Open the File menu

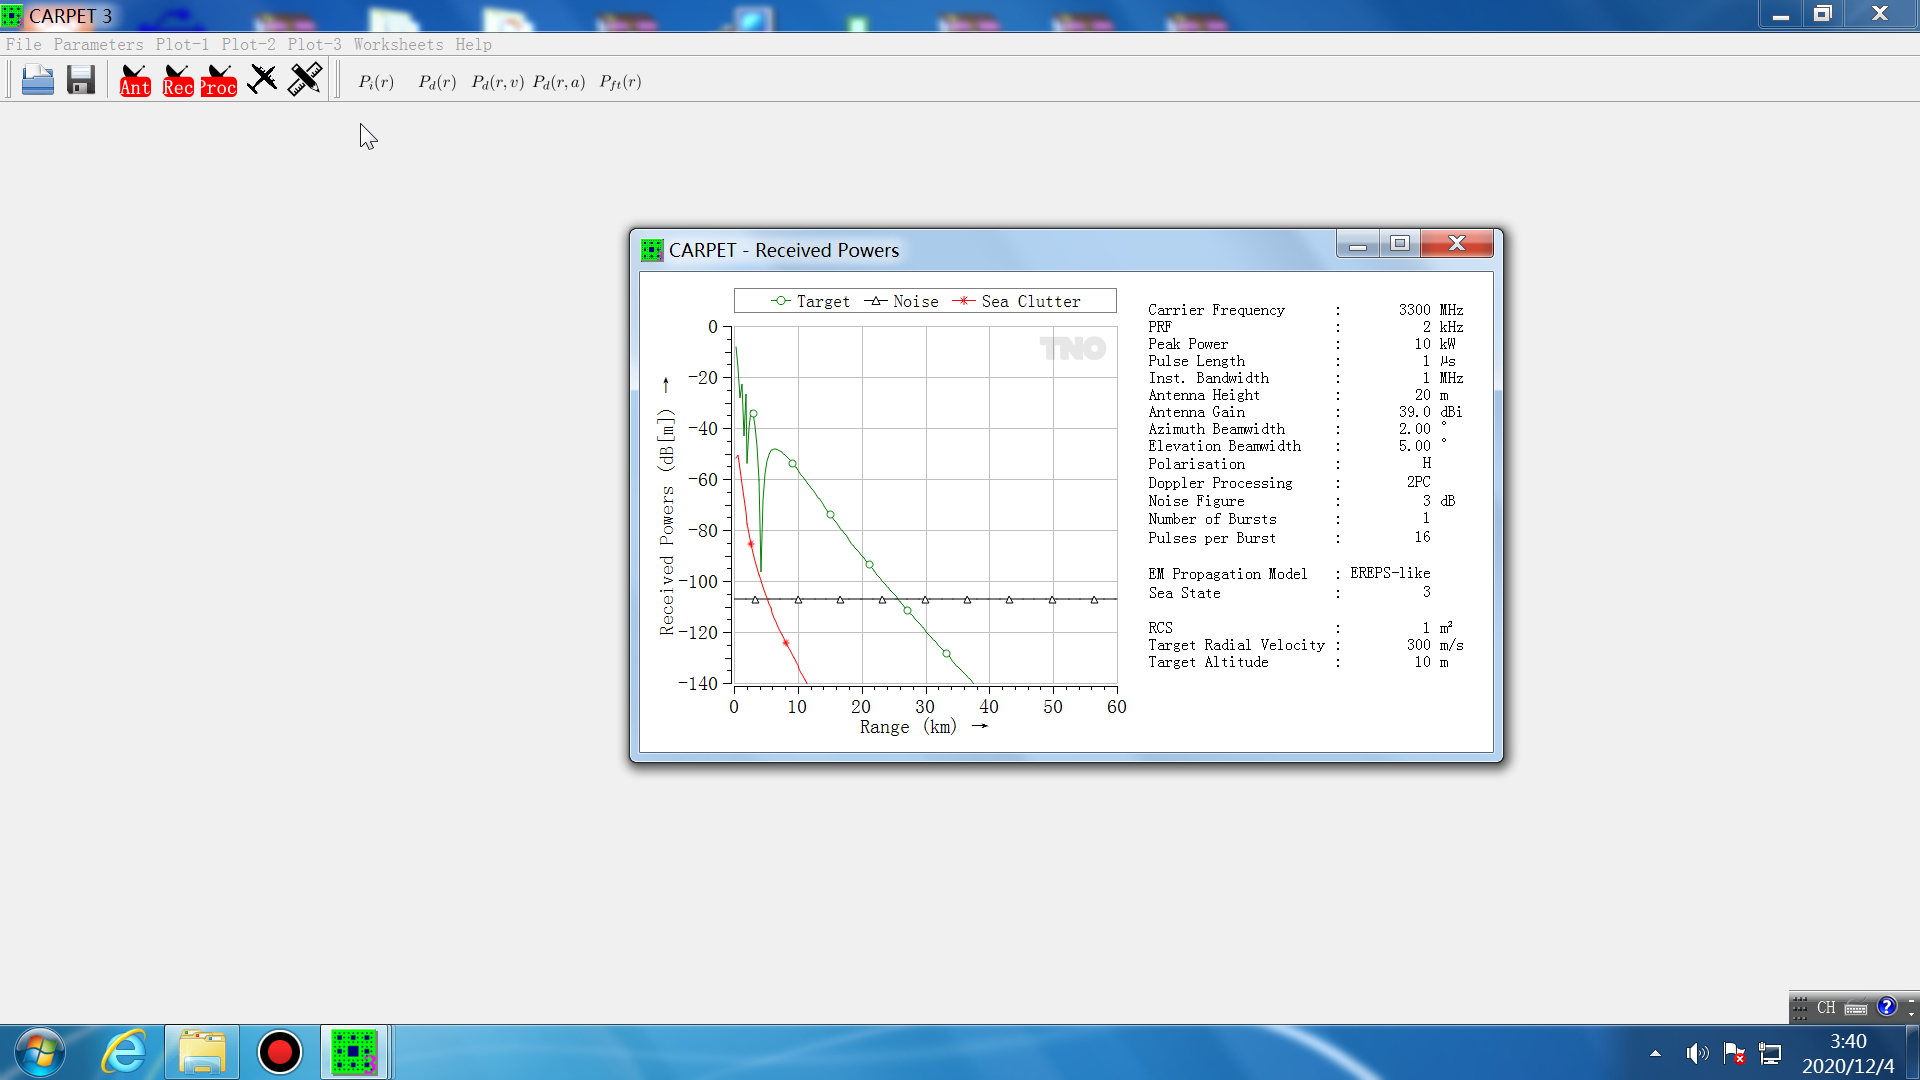click(x=24, y=44)
